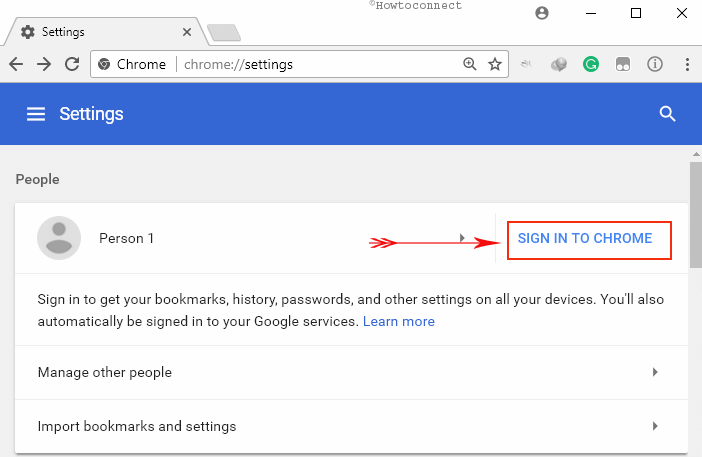Expand Manage other people

pyautogui.click(x=351, y=372)
